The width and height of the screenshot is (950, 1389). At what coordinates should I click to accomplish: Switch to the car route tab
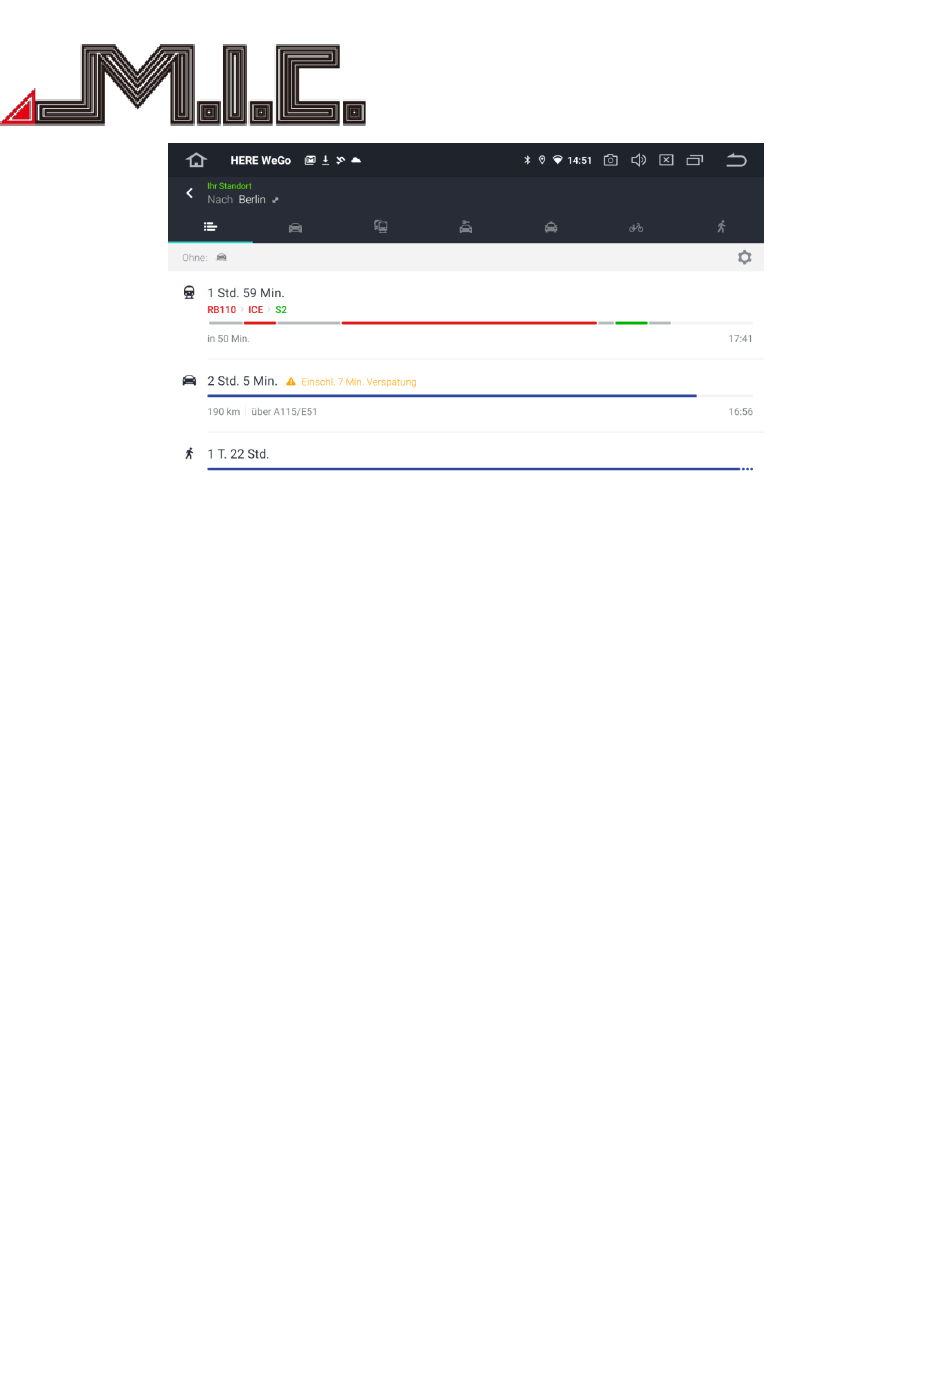point(295,227)
